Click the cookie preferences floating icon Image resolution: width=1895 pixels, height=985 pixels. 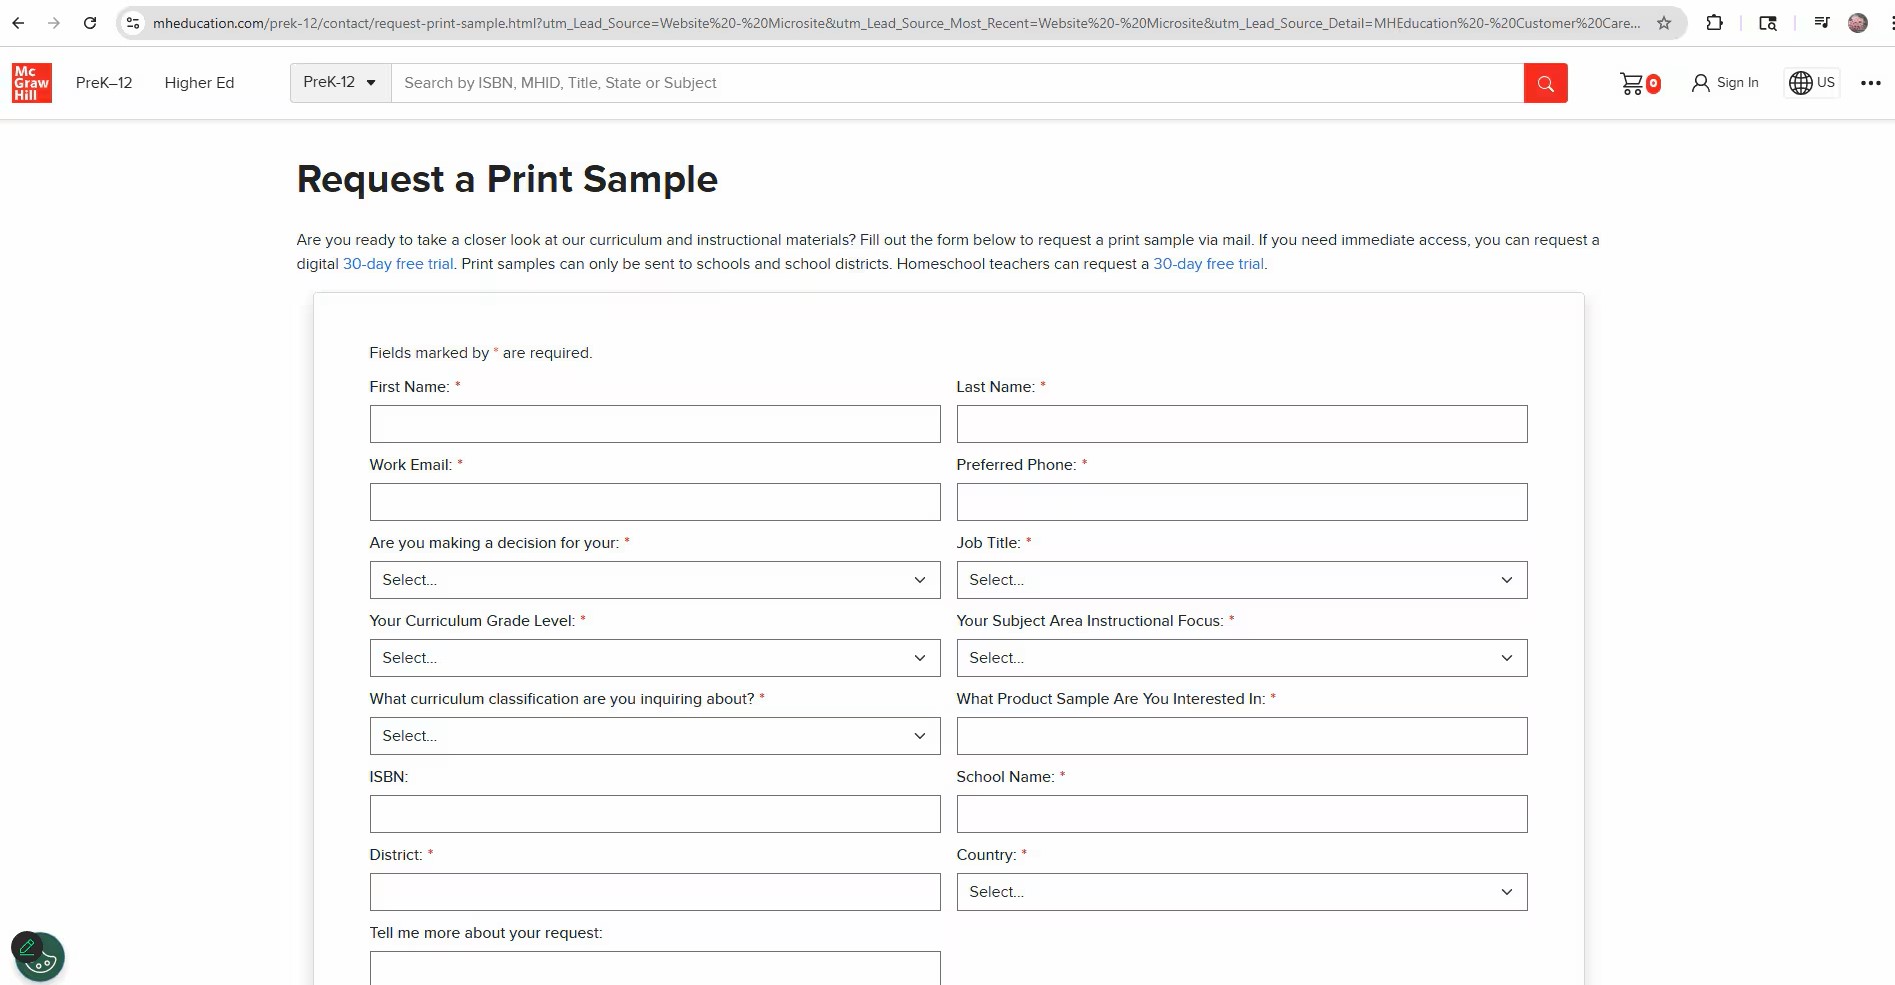pyautogui.click(x=42, y=960)
